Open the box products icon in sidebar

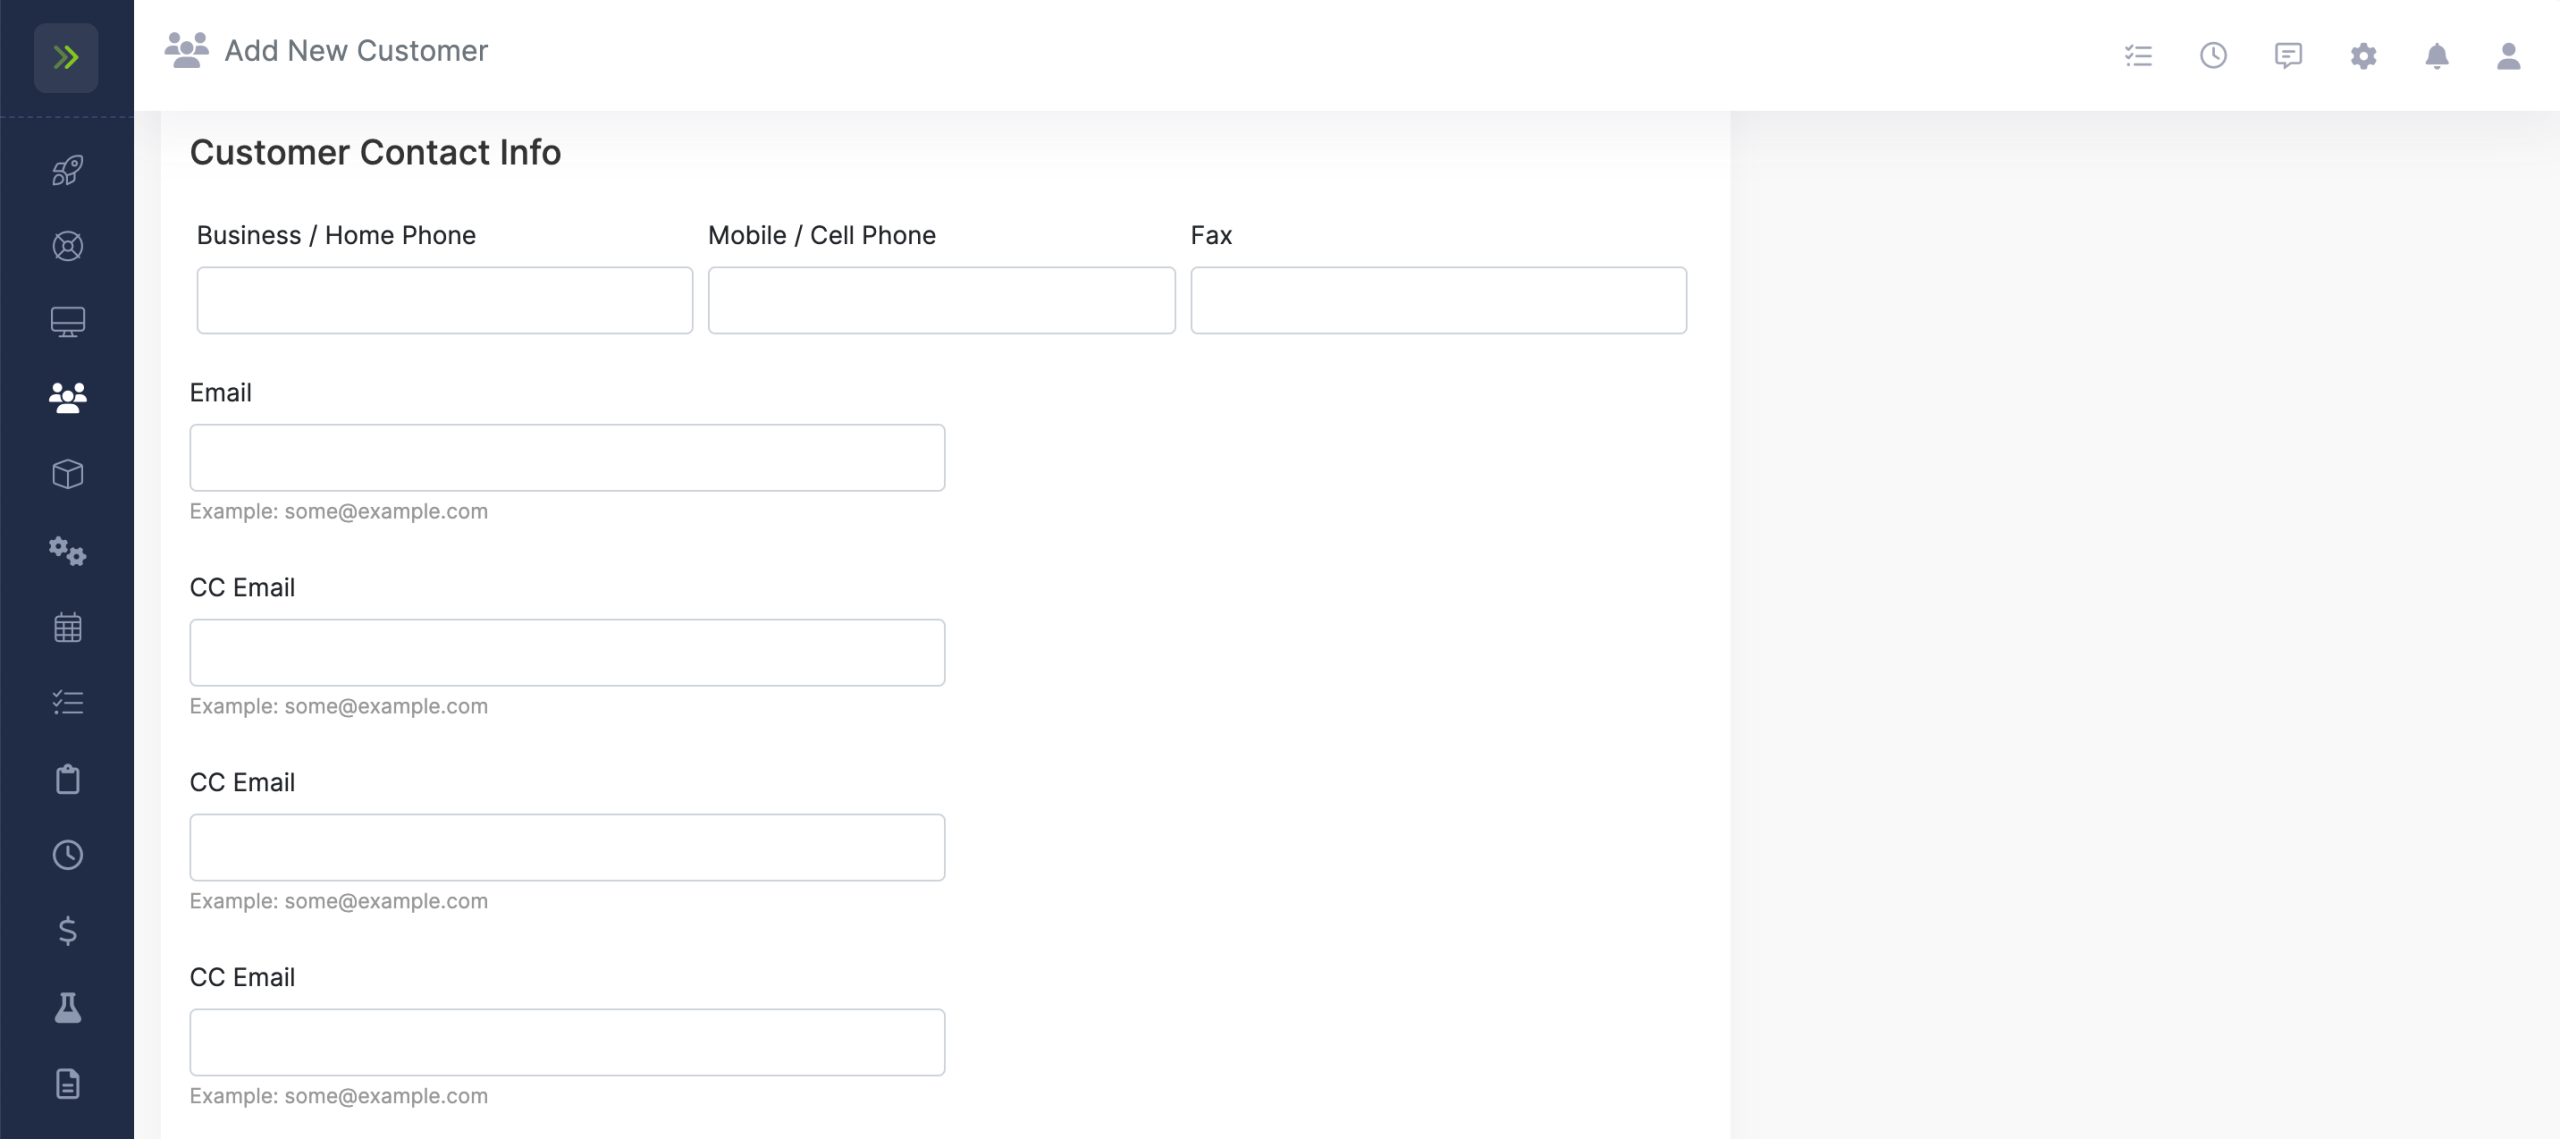(67, 474)
